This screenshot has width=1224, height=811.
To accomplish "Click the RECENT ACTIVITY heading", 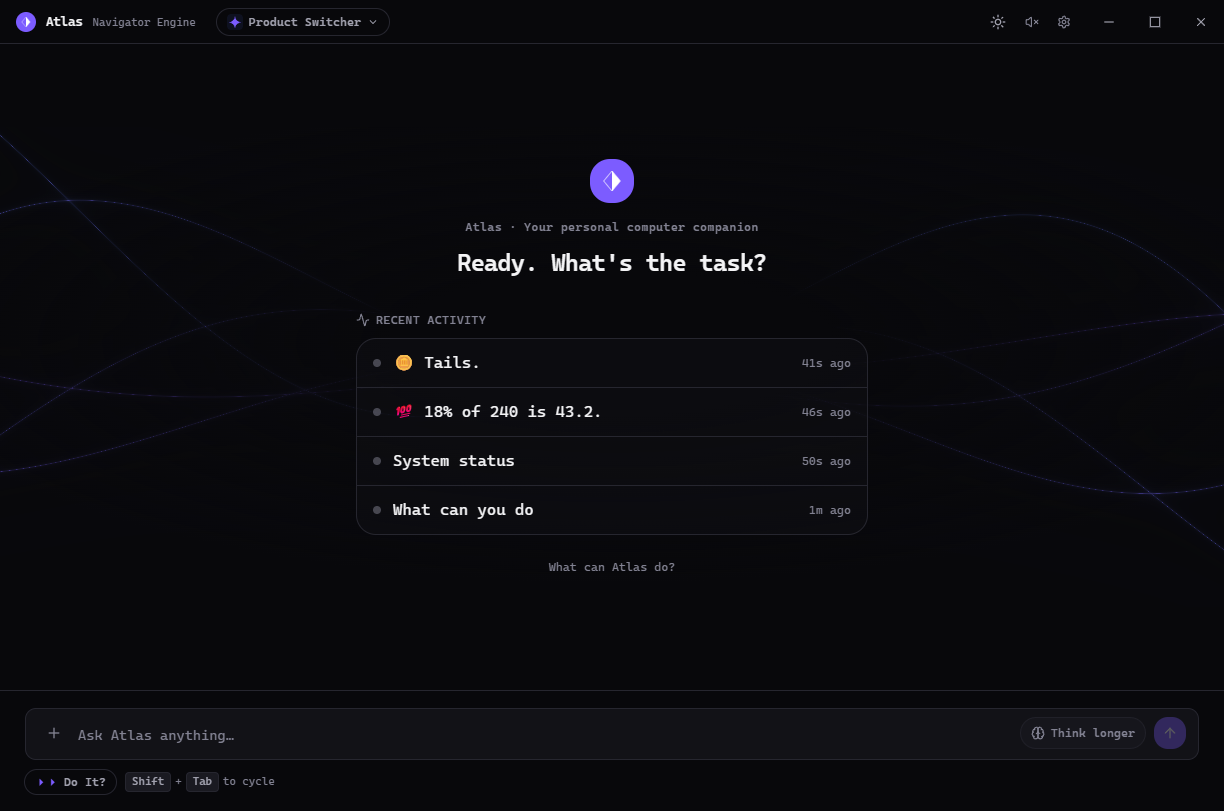I will click(x=431, y=320).
